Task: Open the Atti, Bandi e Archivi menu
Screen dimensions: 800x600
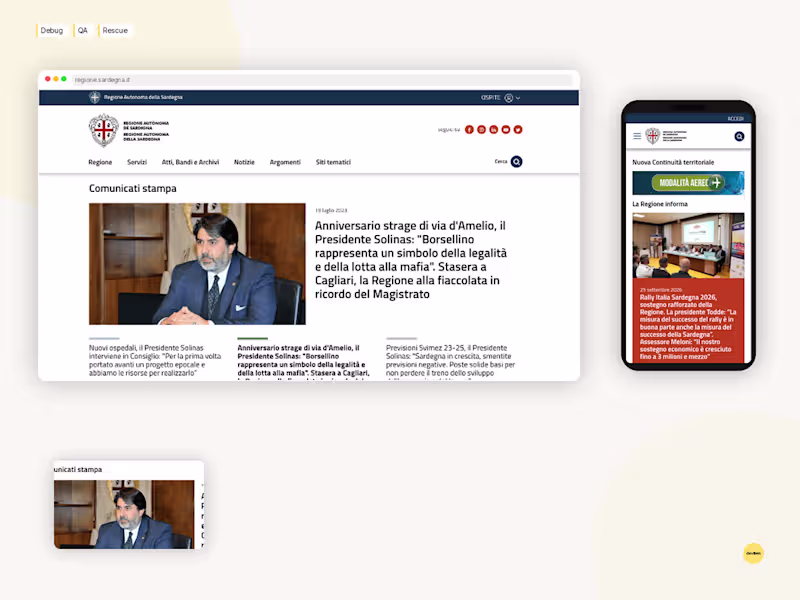Action: click(x=190, y=162)
